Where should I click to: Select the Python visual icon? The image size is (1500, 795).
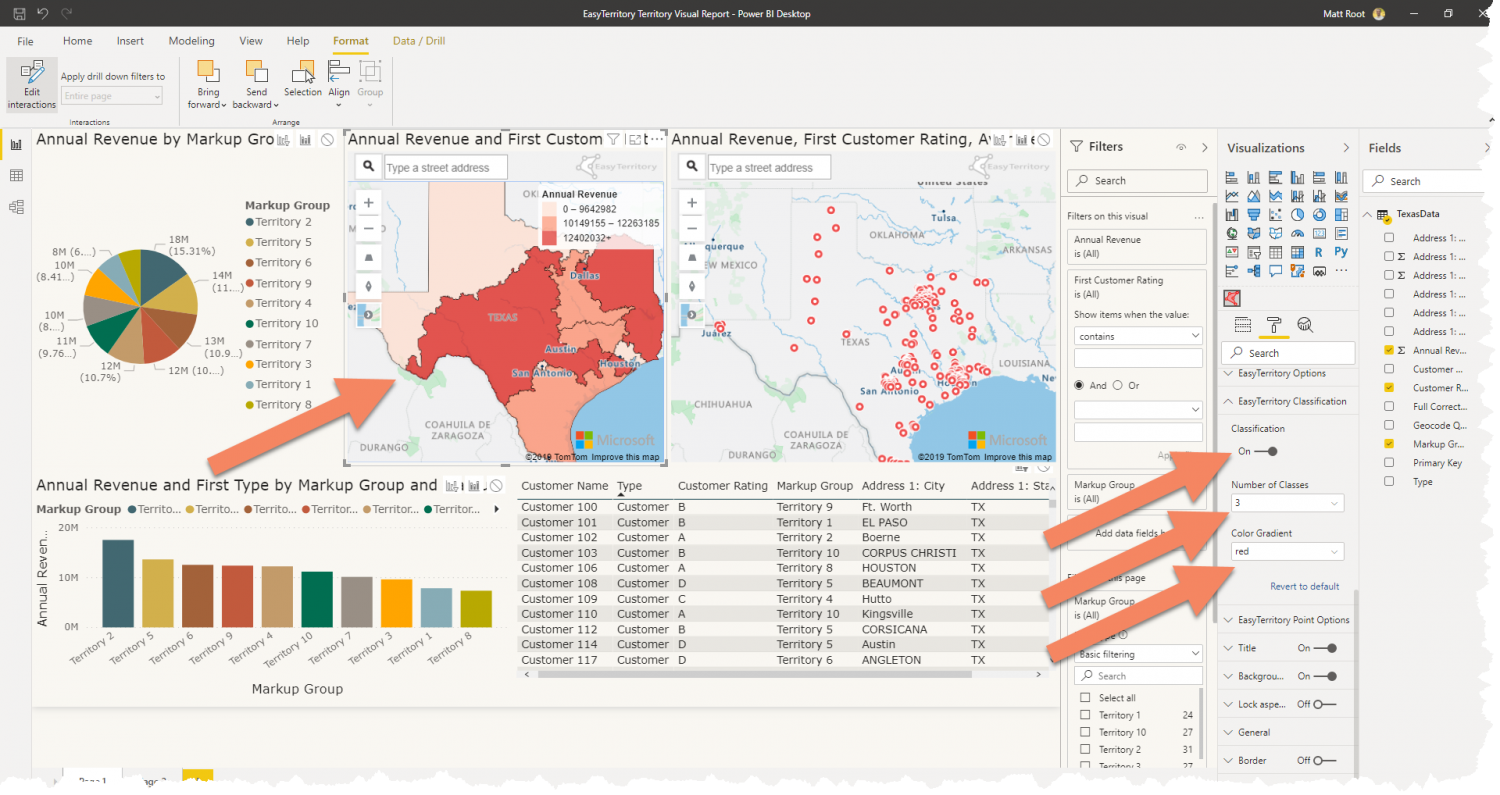pos(1342,252)
